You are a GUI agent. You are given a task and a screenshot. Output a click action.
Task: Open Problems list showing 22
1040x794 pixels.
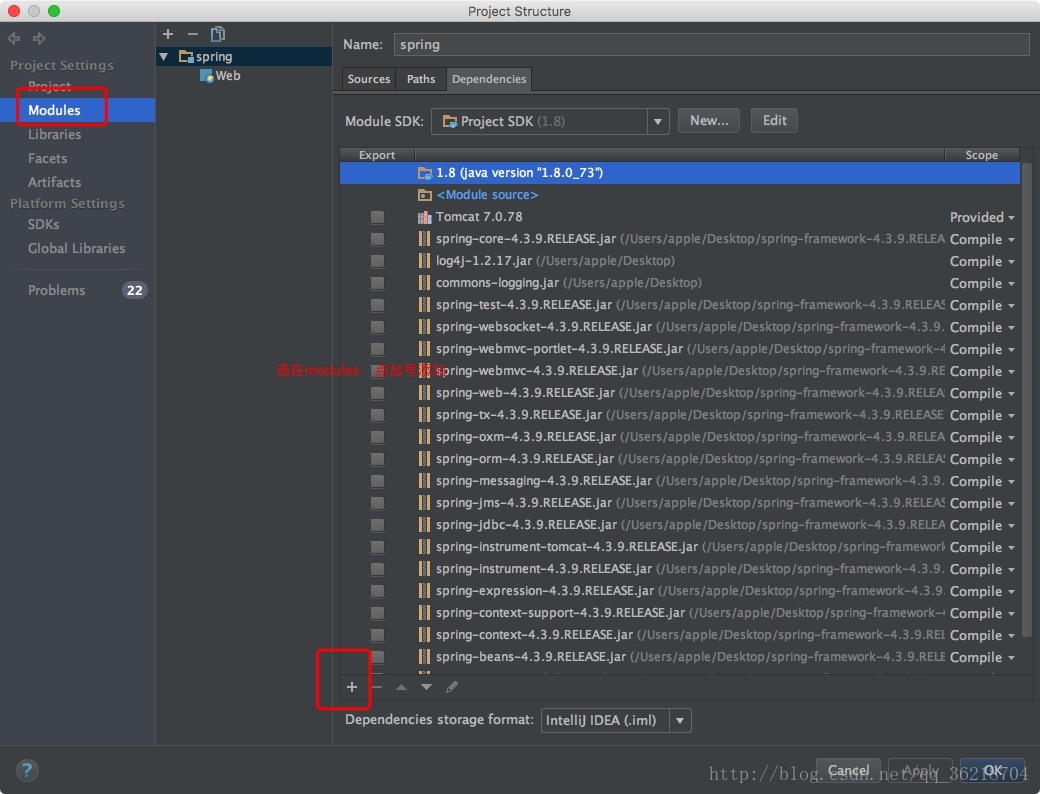(x=78, y=290)
